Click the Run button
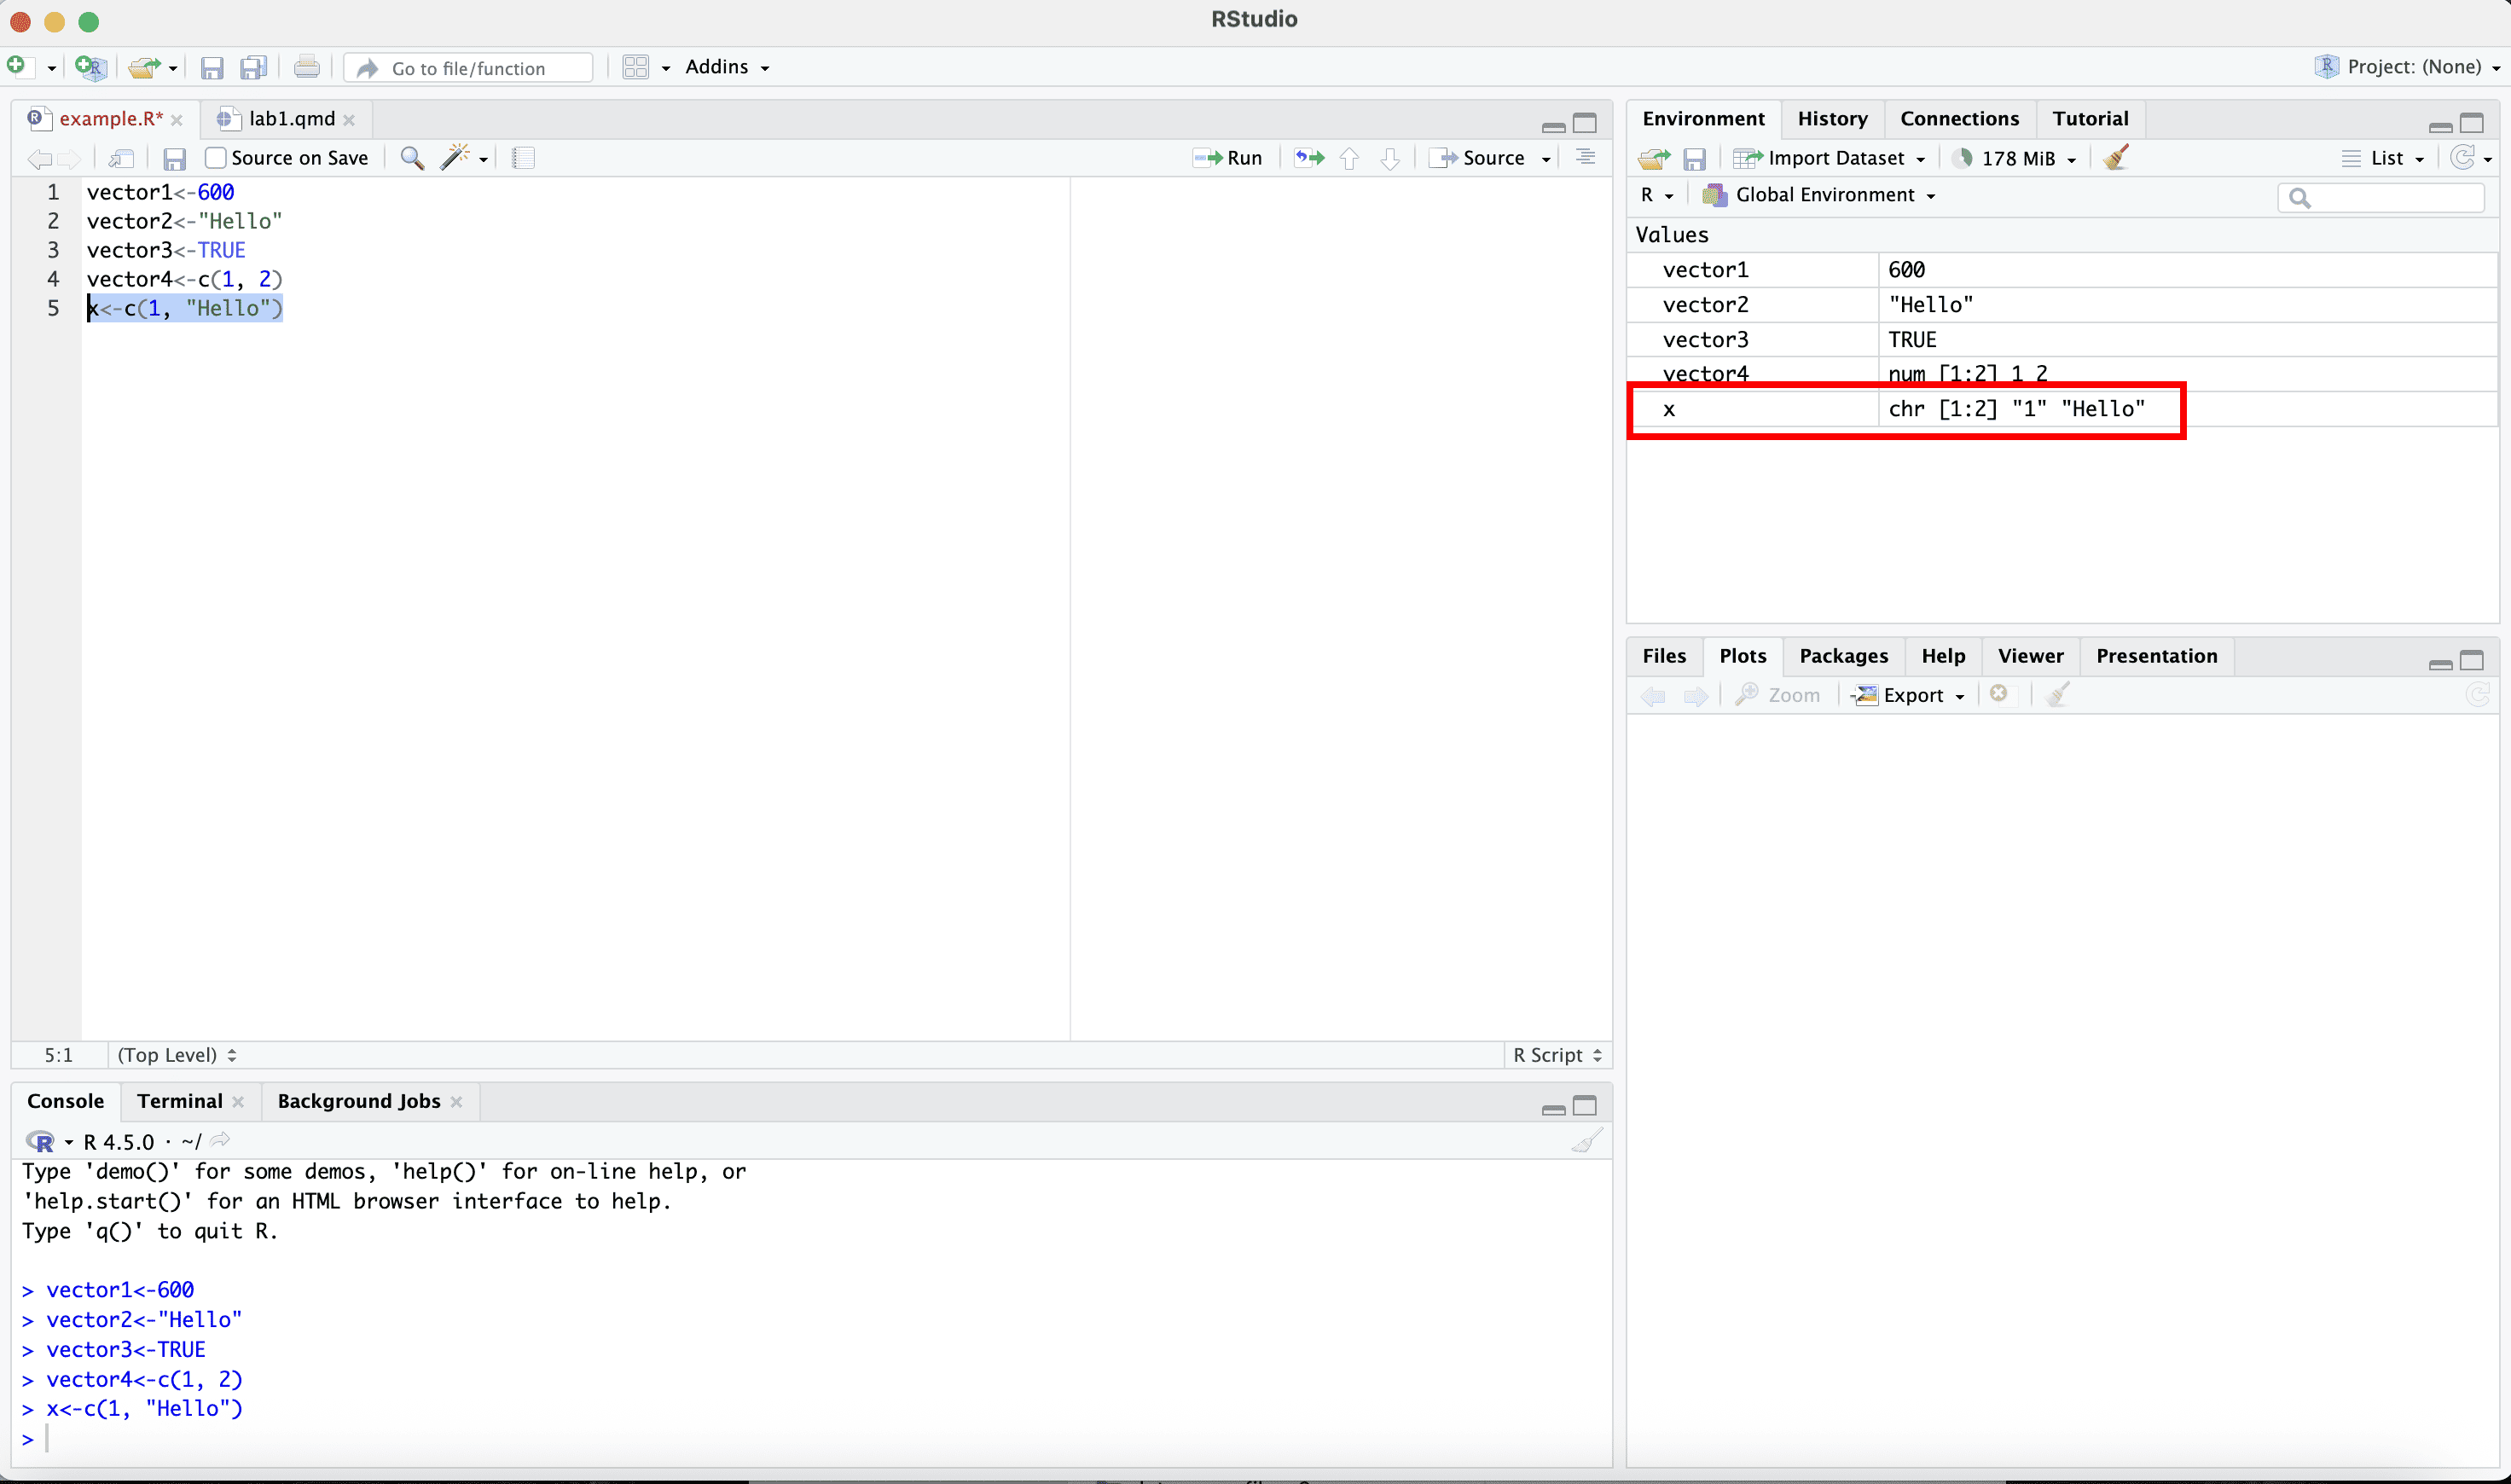 [x=1229, y=157]
